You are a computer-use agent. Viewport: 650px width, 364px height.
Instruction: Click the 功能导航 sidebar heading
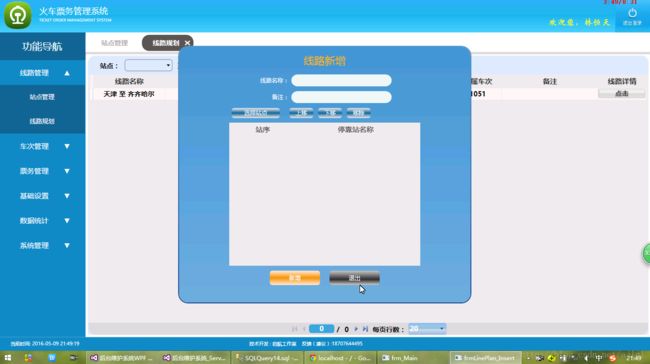[x=42, y=46]
